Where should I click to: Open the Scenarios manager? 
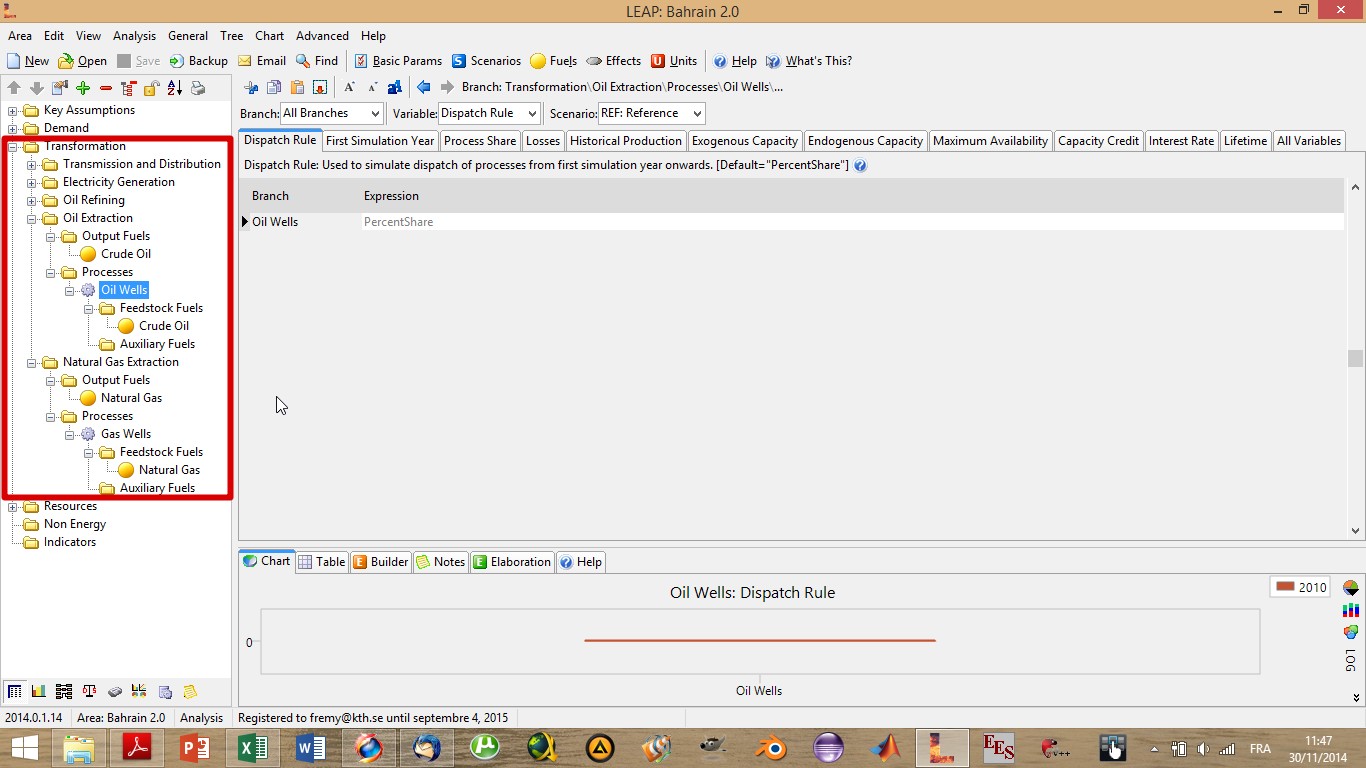click(486, 61)
